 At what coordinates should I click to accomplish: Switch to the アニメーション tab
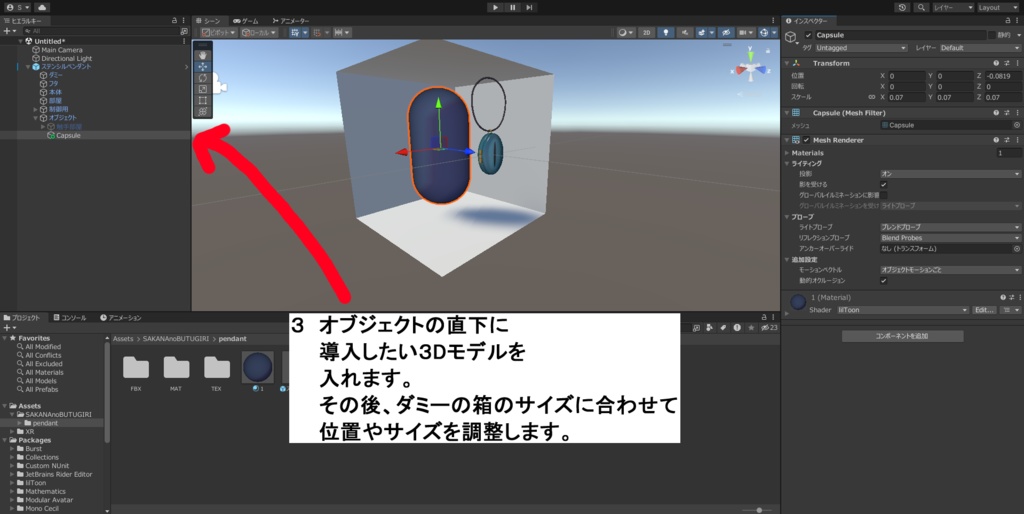[121, 317]
